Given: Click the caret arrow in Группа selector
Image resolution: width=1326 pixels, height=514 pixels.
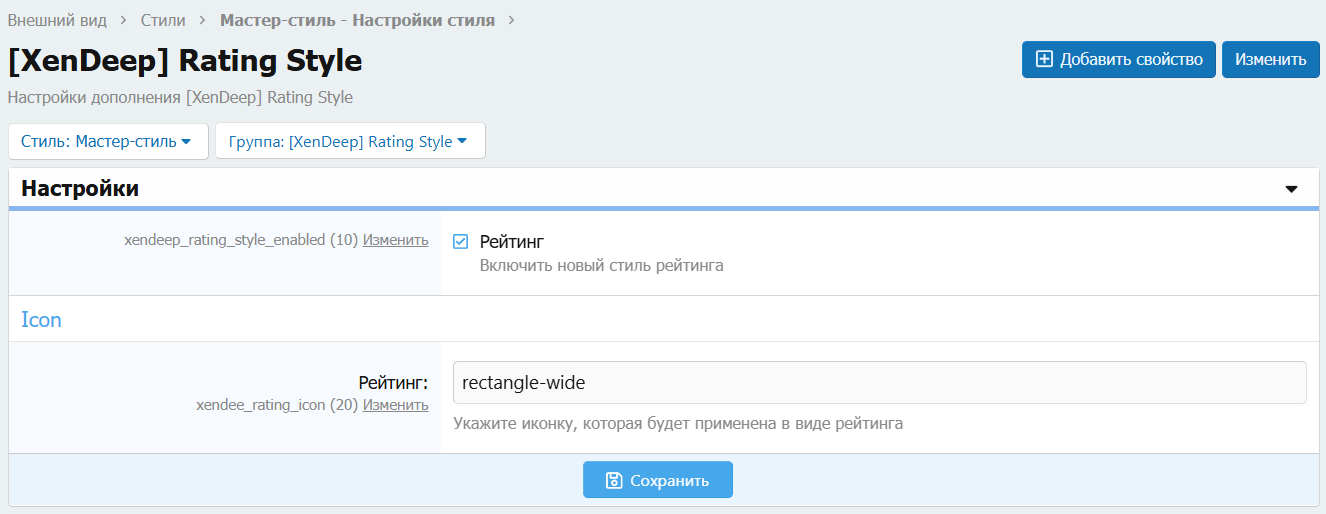Looking at the screenshot, I should (462, 142).
